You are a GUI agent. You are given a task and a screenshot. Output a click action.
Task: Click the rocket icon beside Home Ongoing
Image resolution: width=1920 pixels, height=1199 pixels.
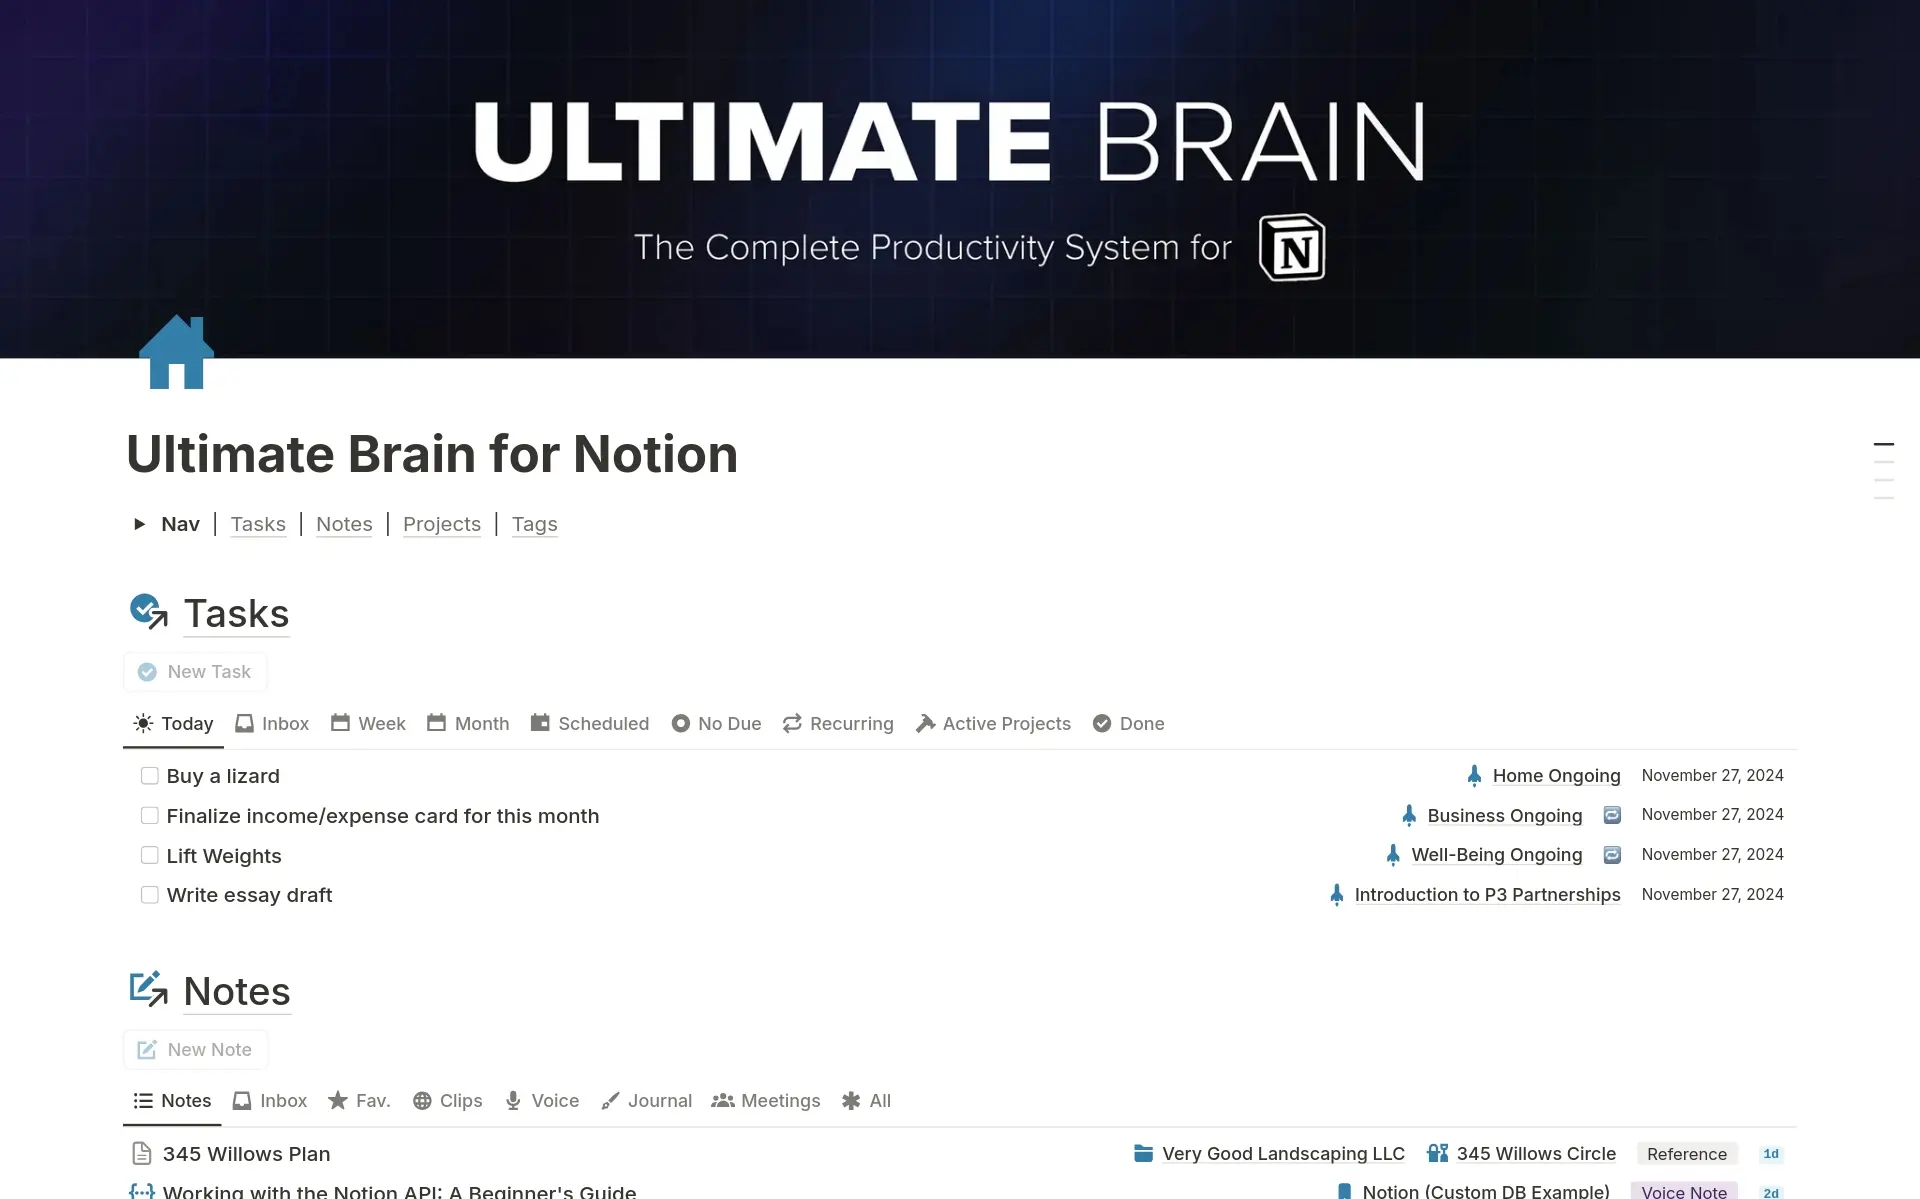click(1474, 776)
